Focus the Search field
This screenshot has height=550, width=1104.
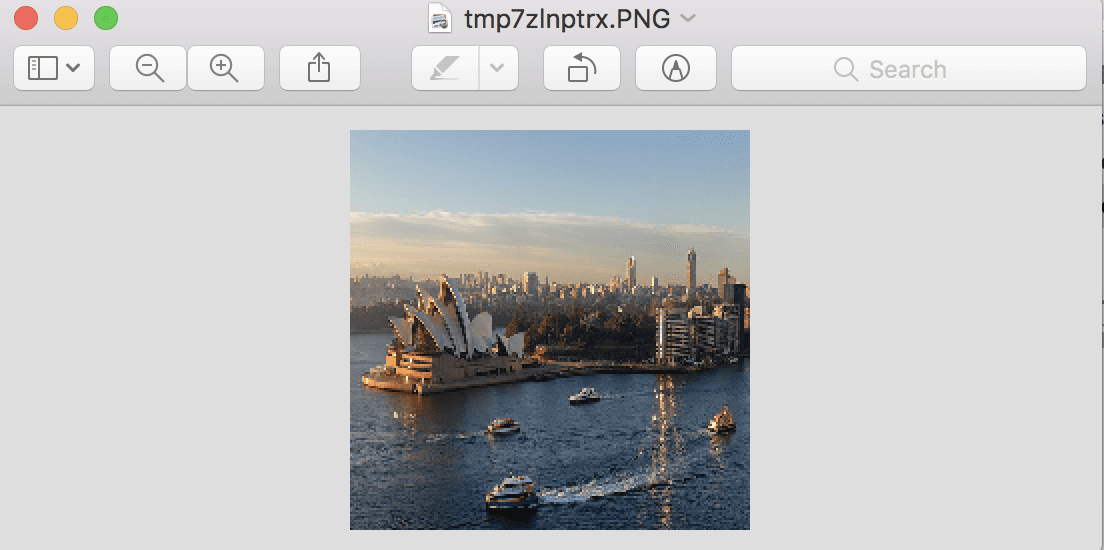tap(909, 68)
